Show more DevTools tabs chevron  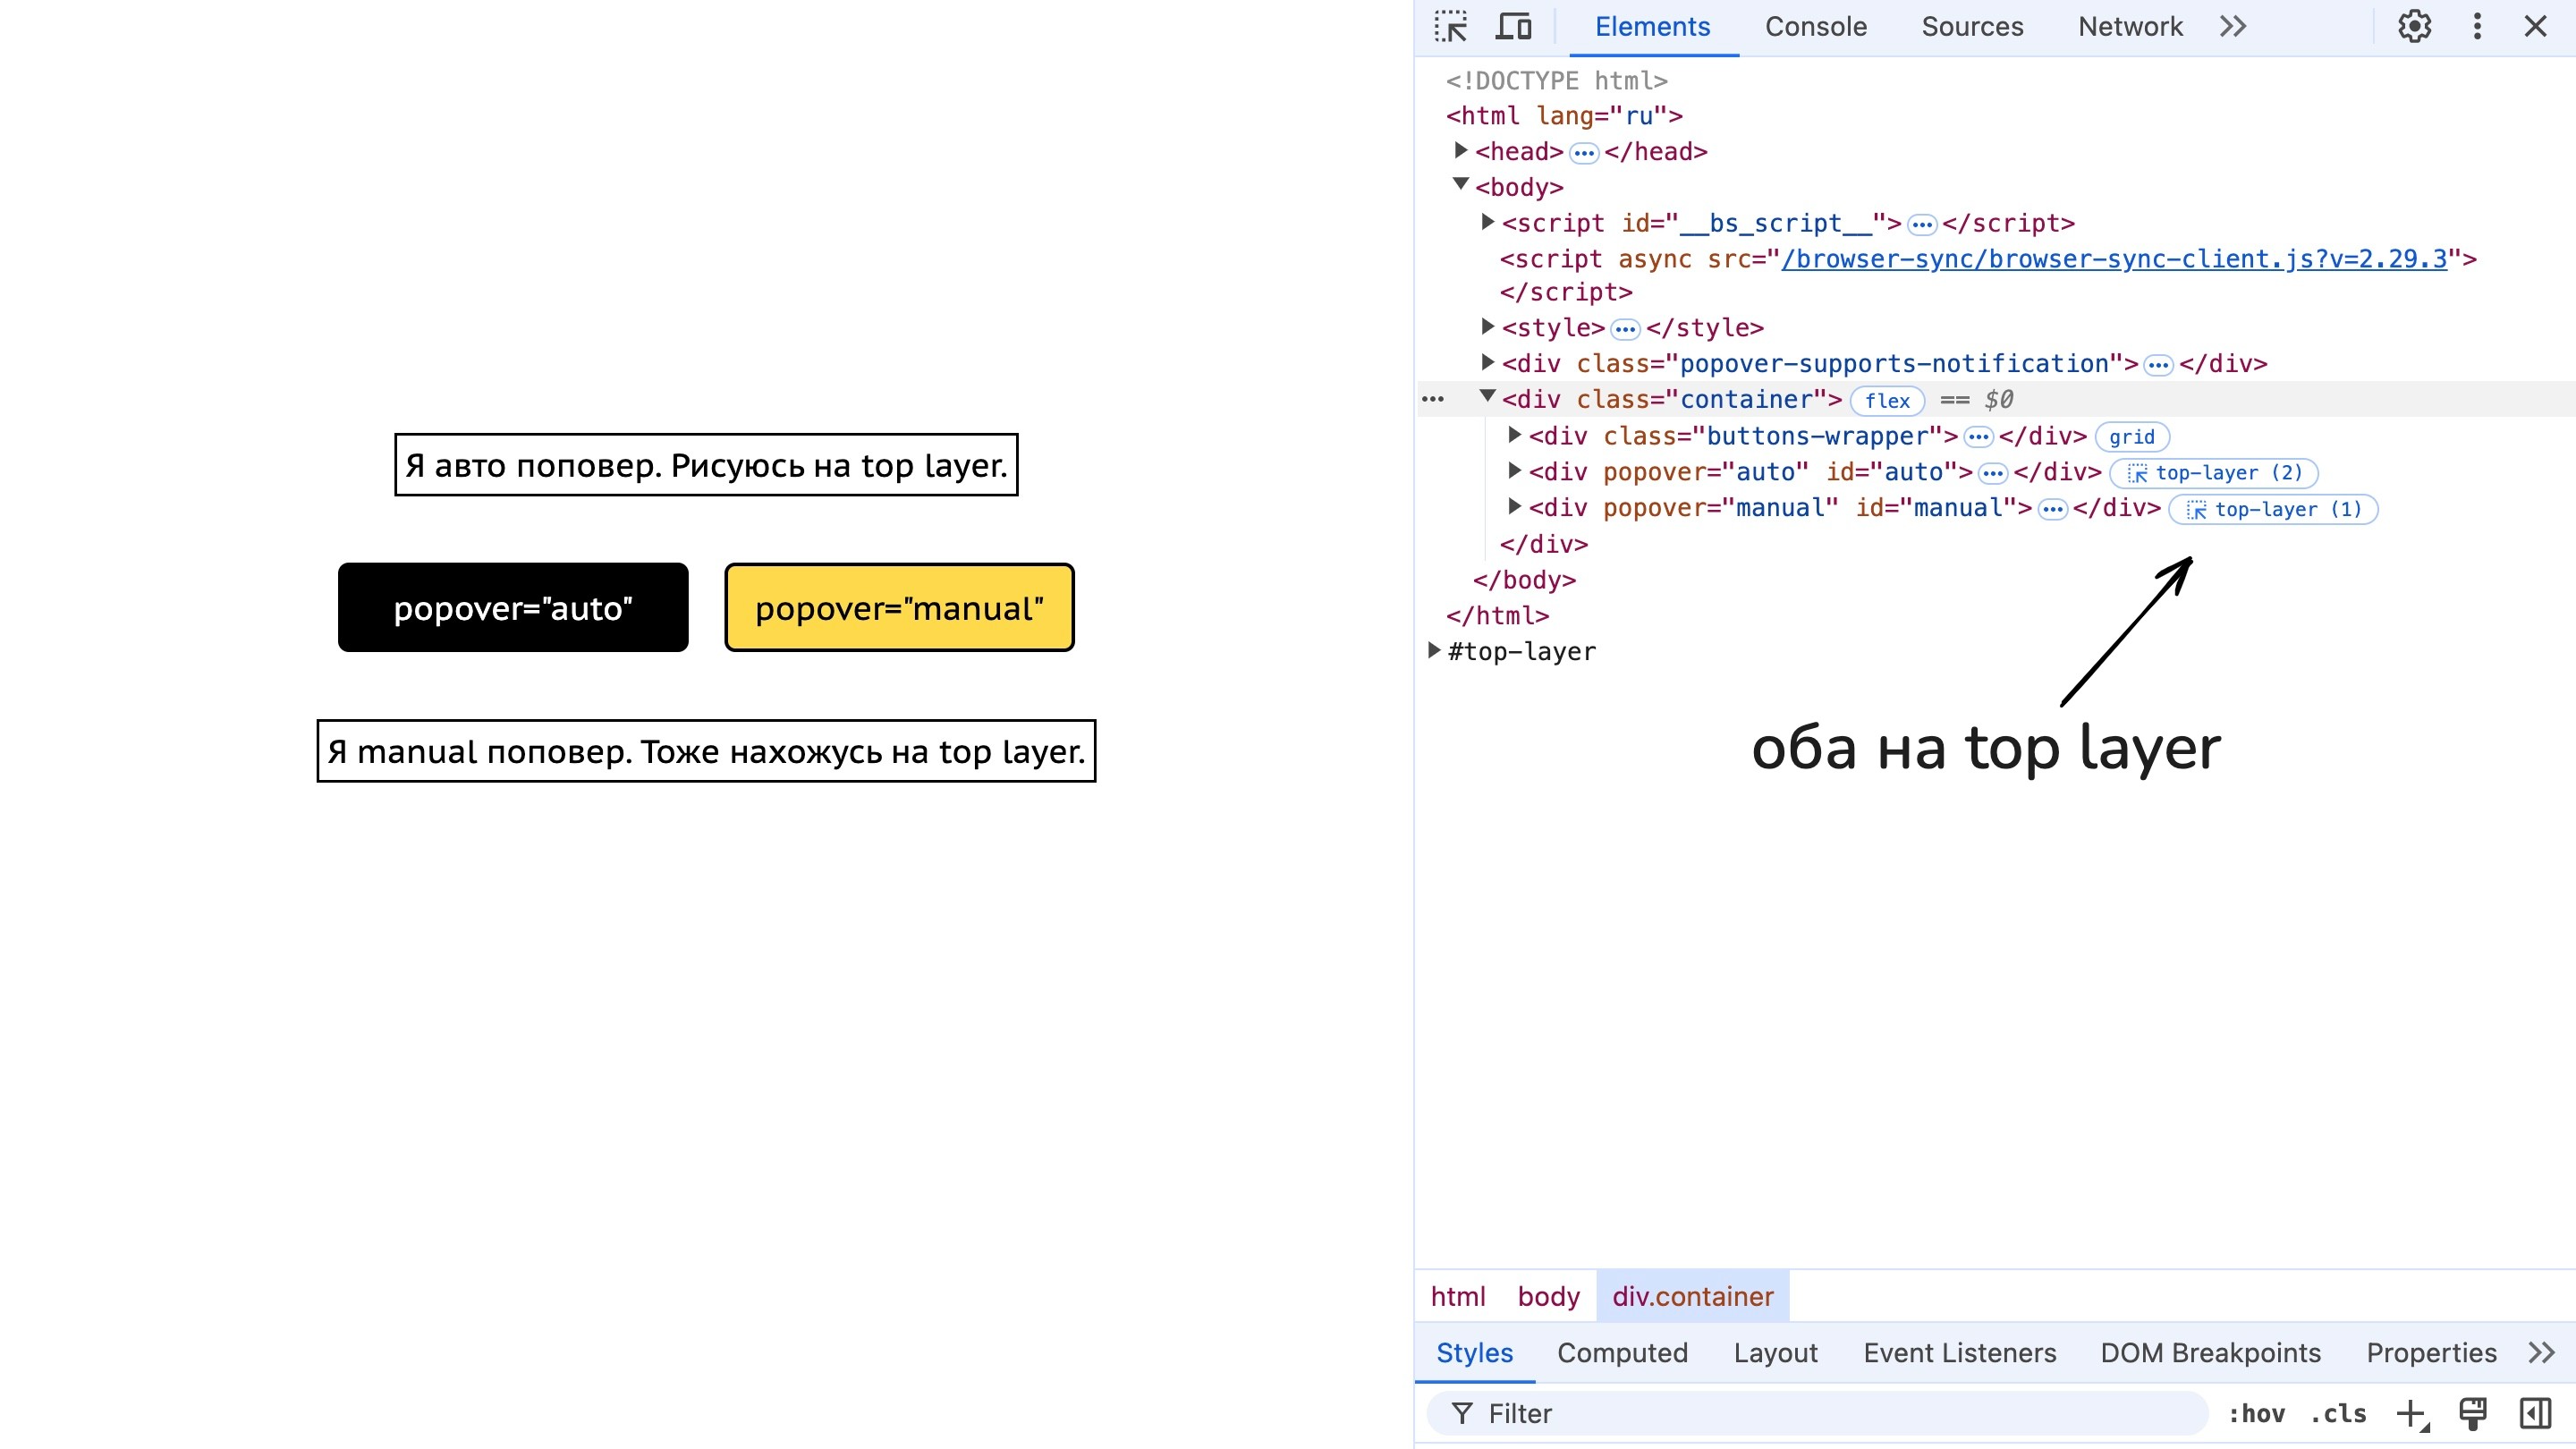point(2233,26)
